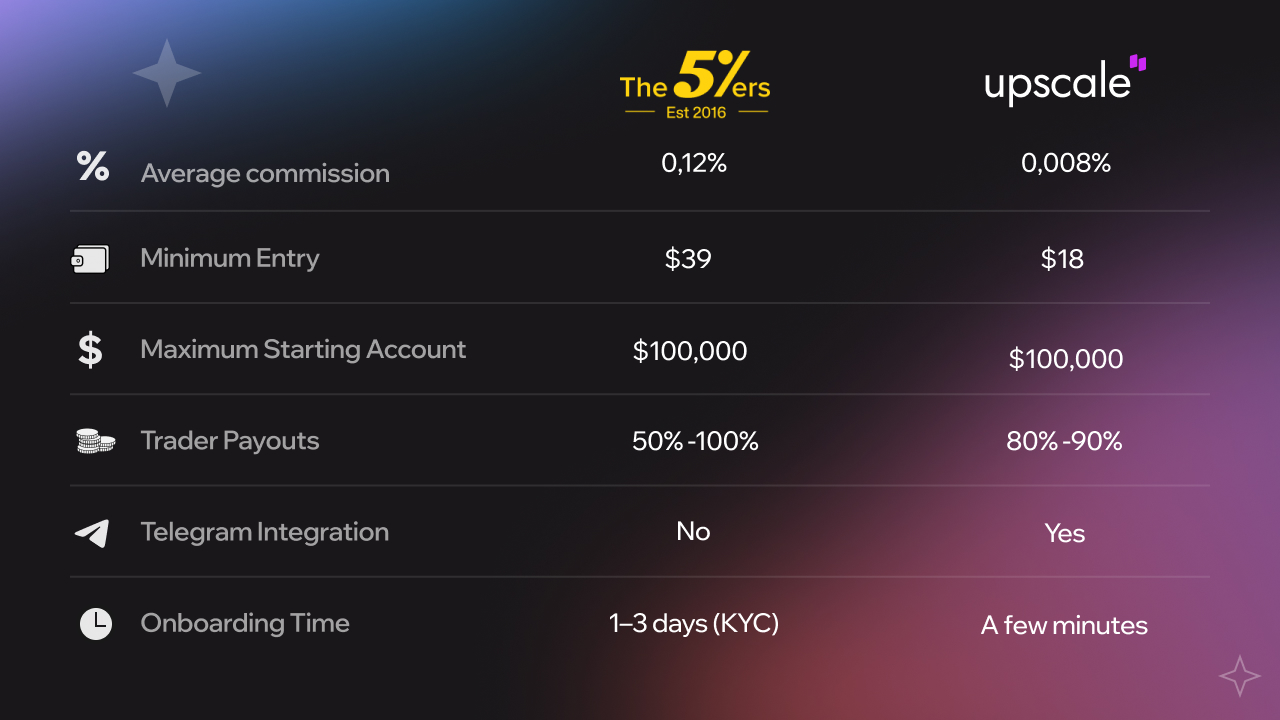The image size is (1280, 720).
Task: Click the wallet icon beside Minimum Entry
Action: pyautogui.click(x=90, y=259)
